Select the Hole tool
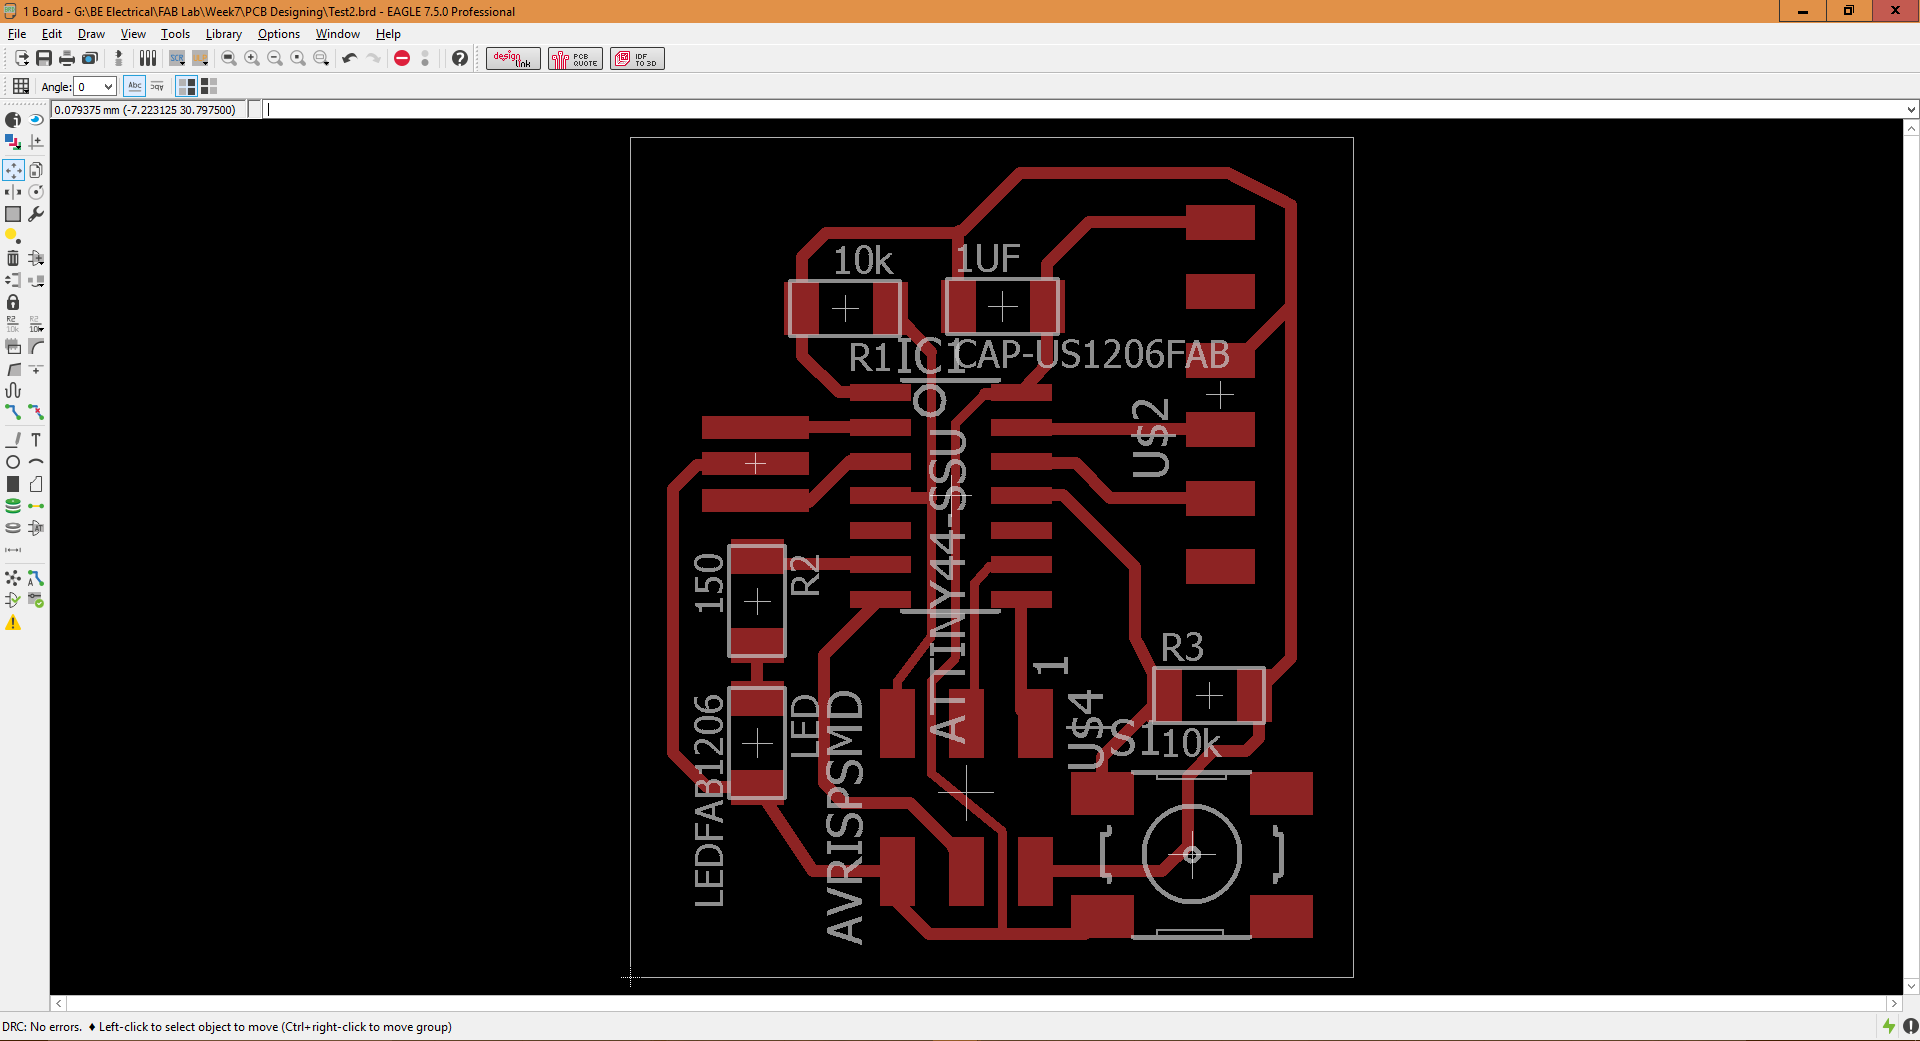The height and width of the screenshot is (1041, 1920). click(13, 528)
